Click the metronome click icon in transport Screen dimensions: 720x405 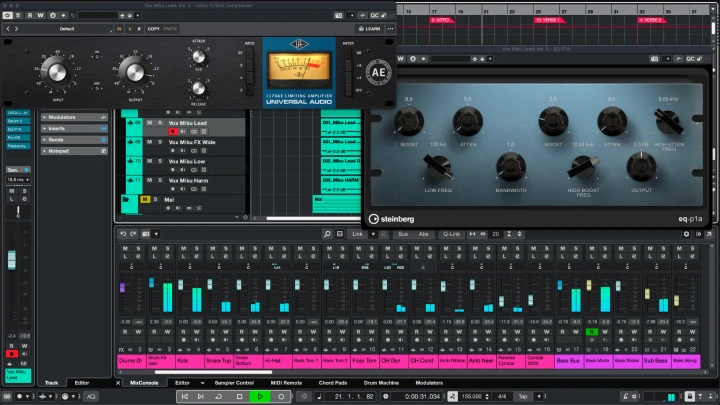[x=625, y=396]
